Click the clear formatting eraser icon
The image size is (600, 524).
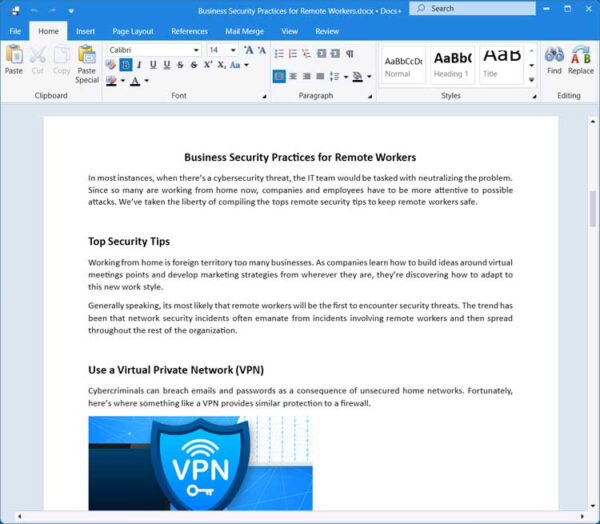(x=111, y=65)
